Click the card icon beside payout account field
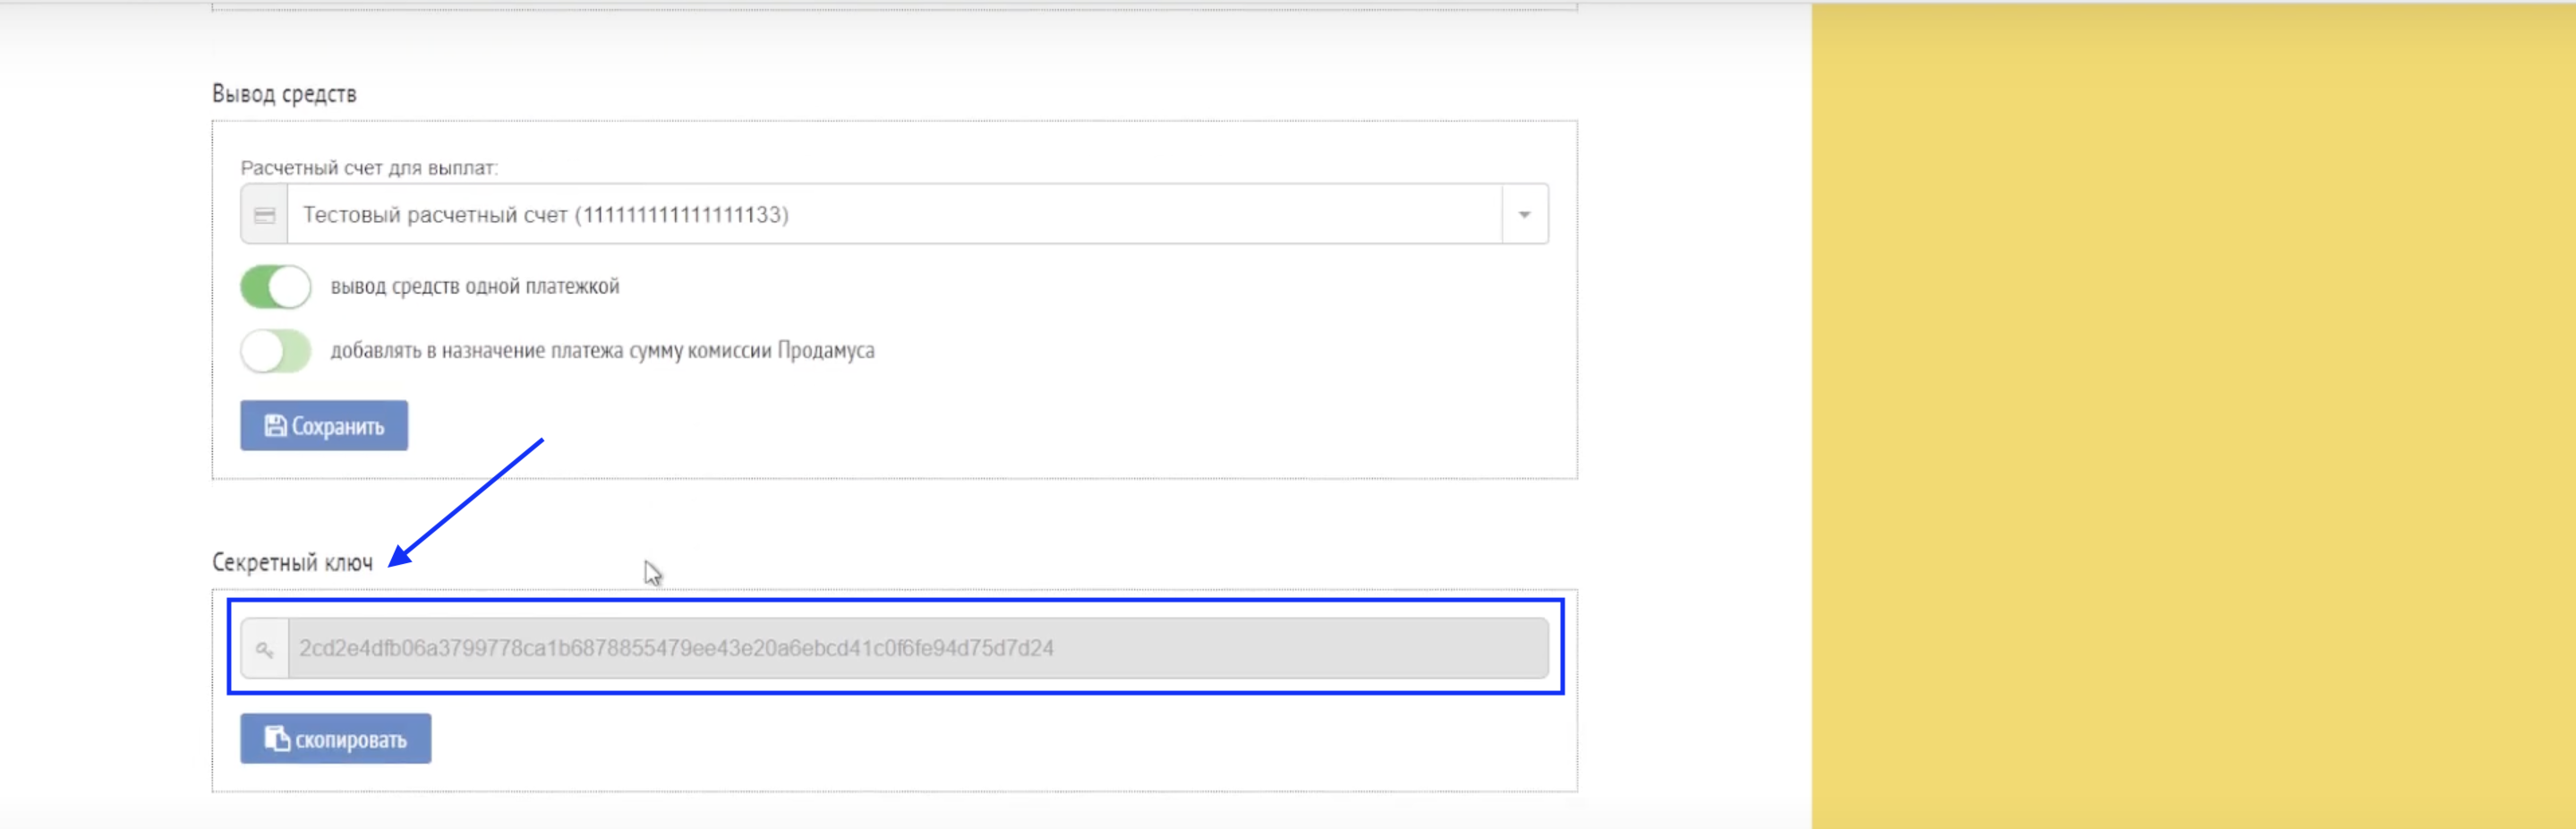 264,215
